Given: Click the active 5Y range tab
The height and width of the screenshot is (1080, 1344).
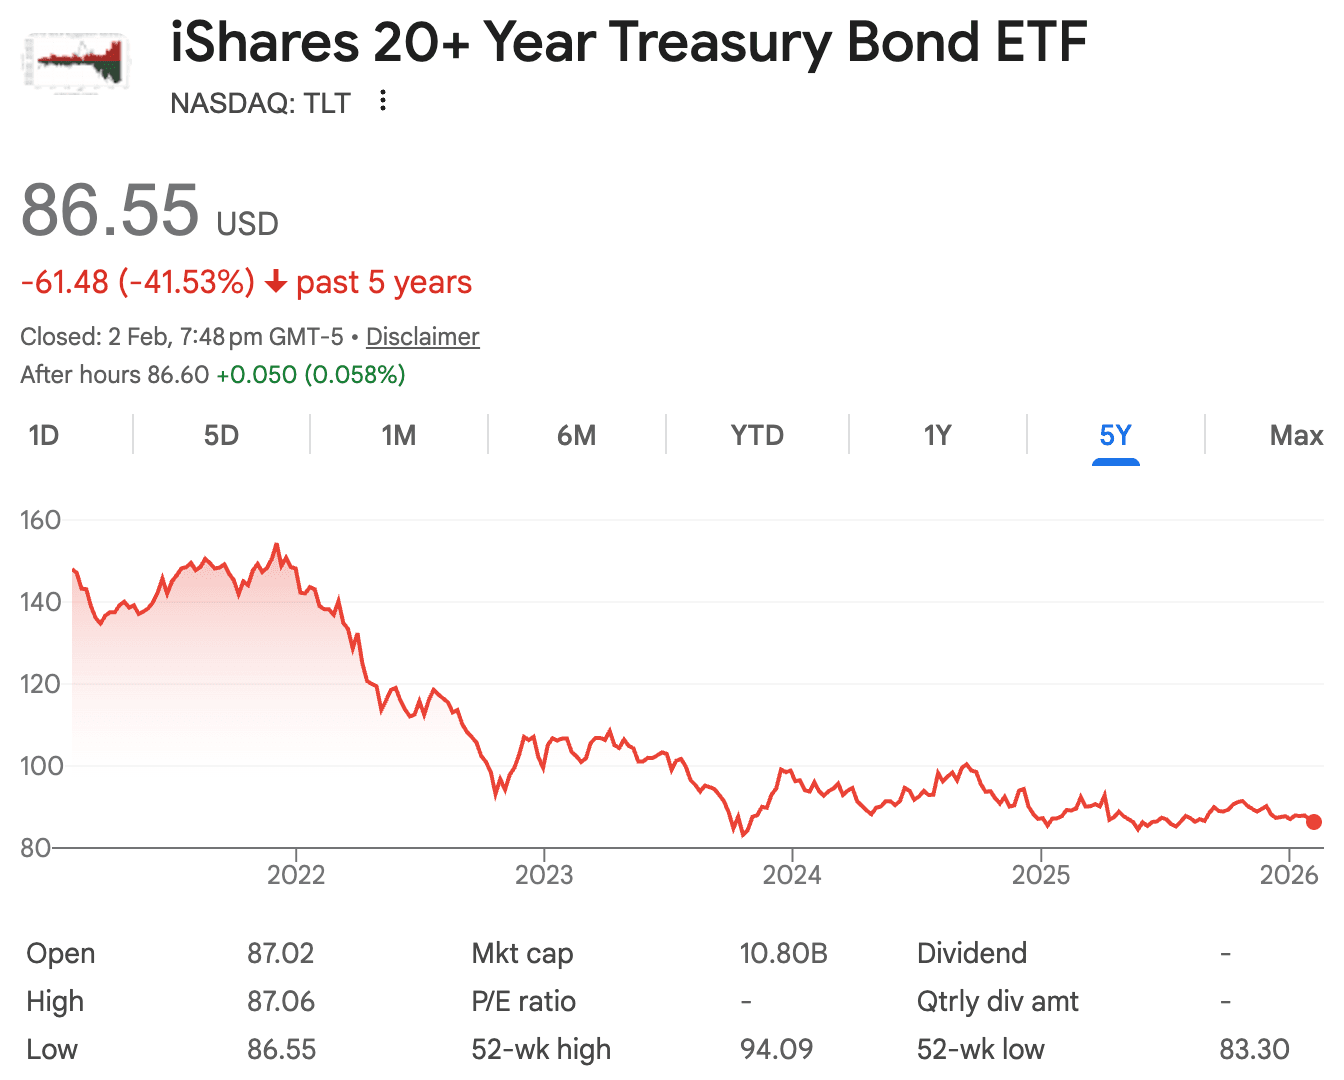Looking at the screenshot, I should [1115, 436].
